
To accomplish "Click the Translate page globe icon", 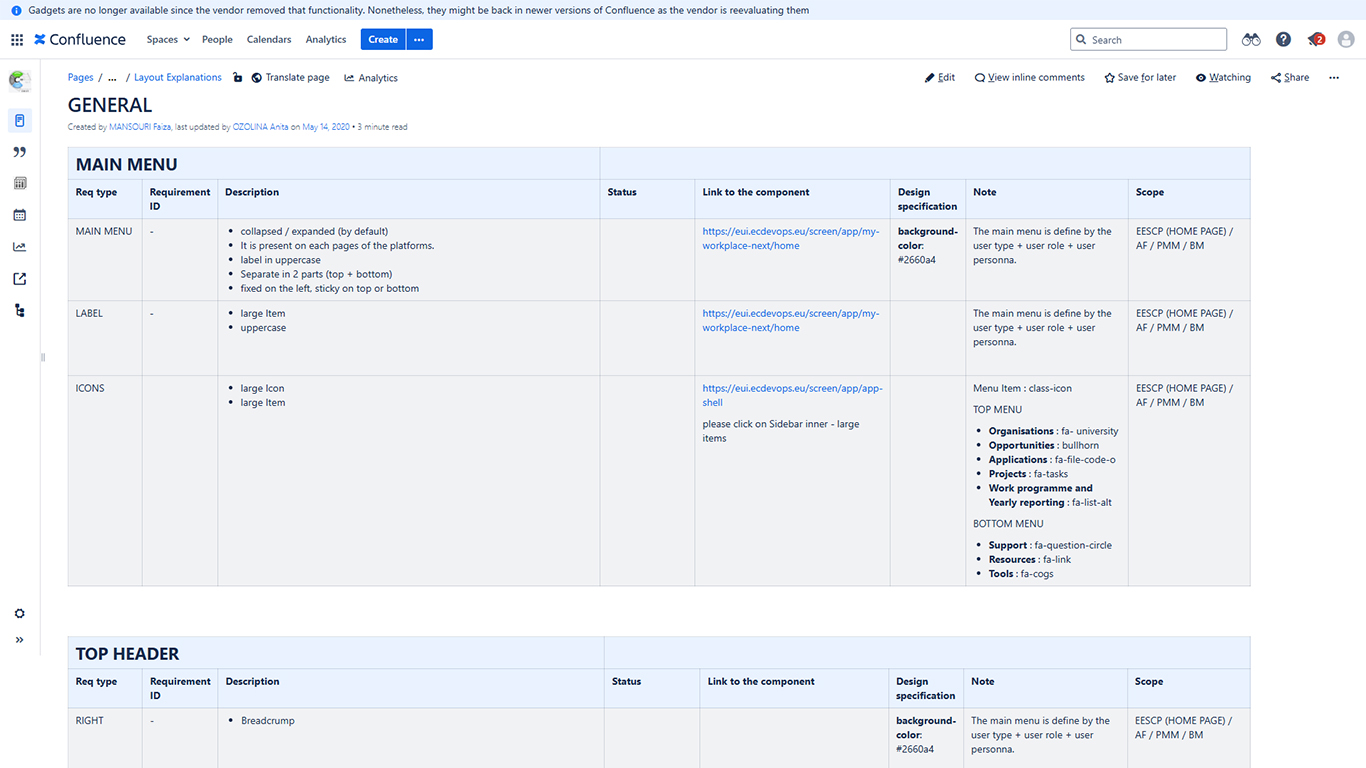I will (x=257, y=78).
